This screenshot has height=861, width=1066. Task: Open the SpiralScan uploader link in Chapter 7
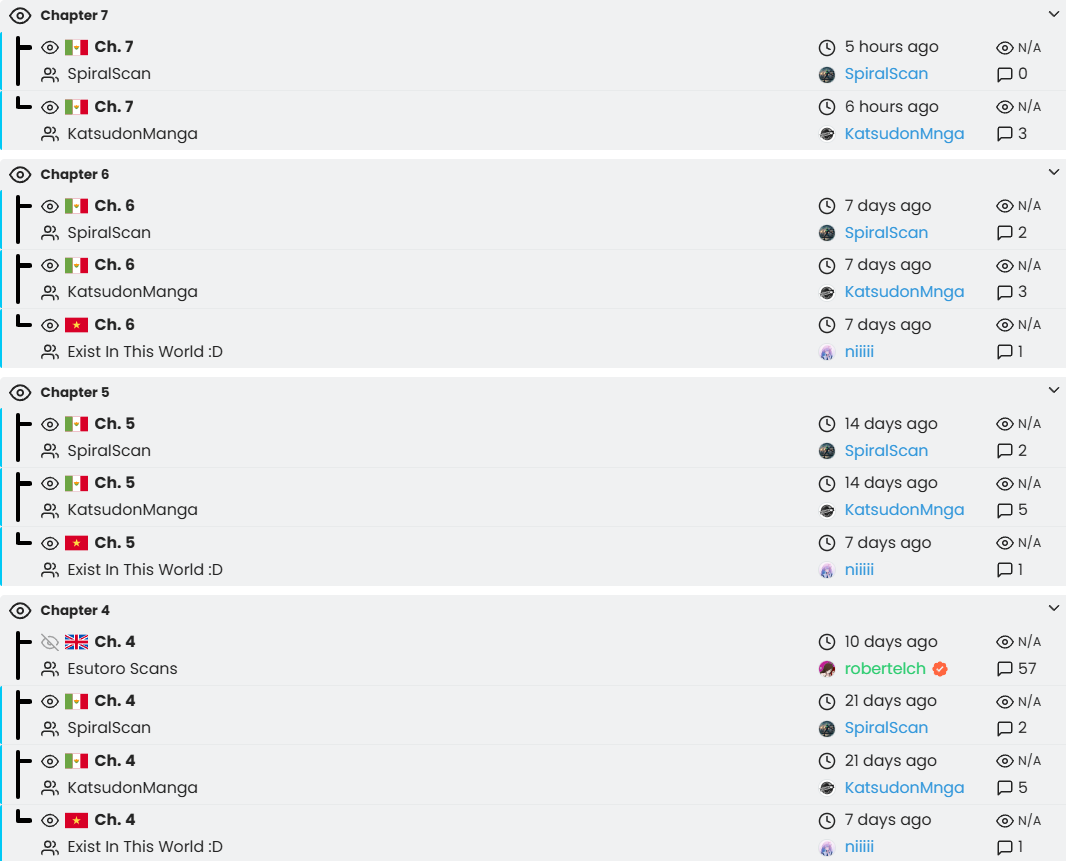886,74
